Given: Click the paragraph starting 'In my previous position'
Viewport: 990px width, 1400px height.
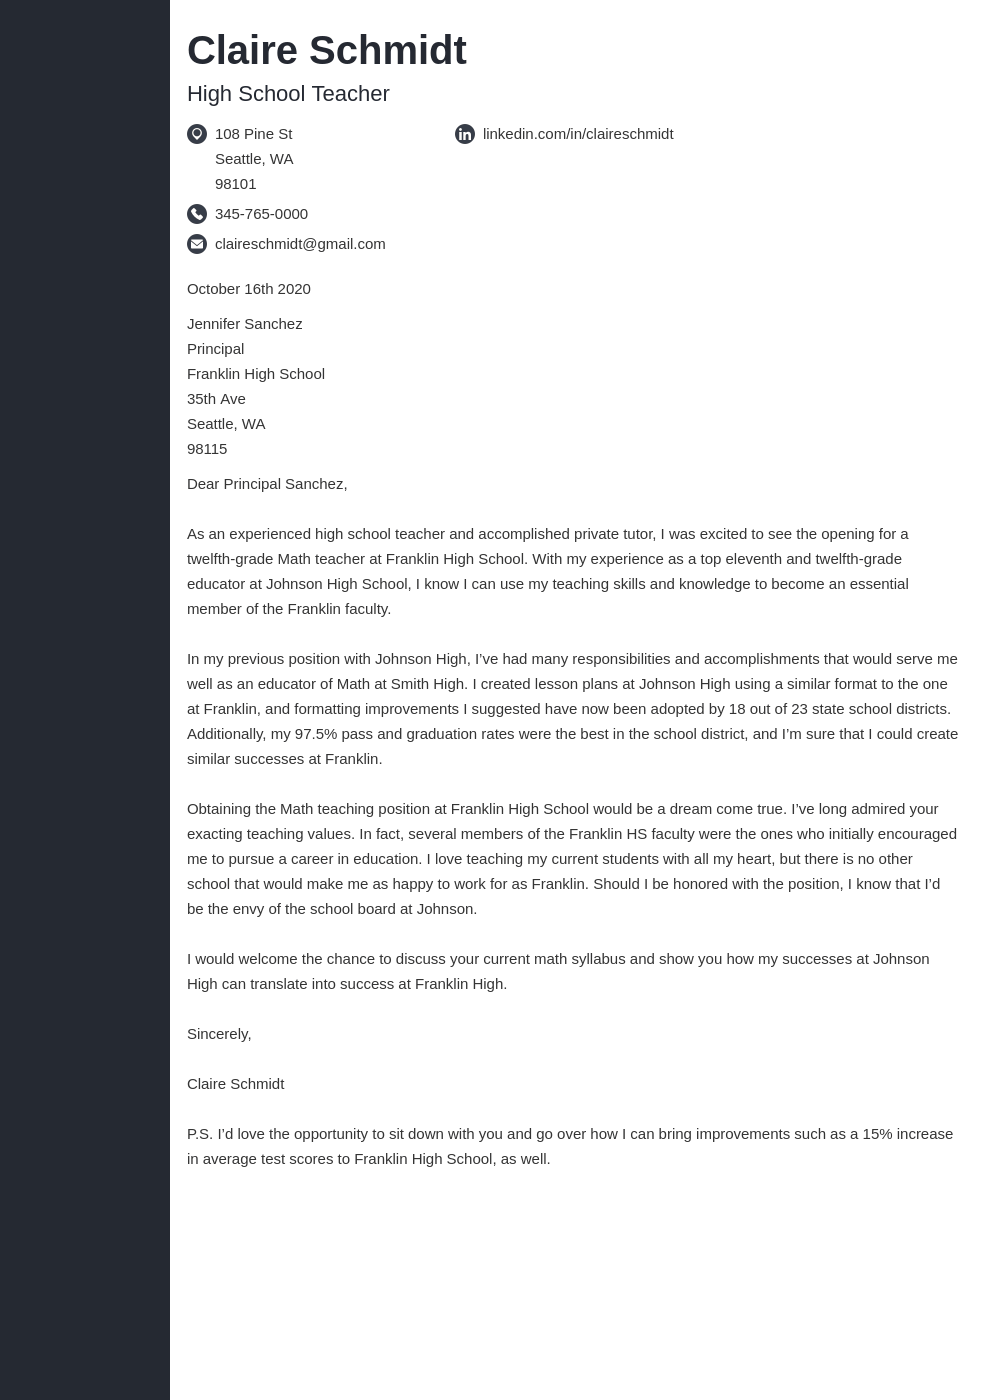Looking at the screenshot, I should click(572, 709).
